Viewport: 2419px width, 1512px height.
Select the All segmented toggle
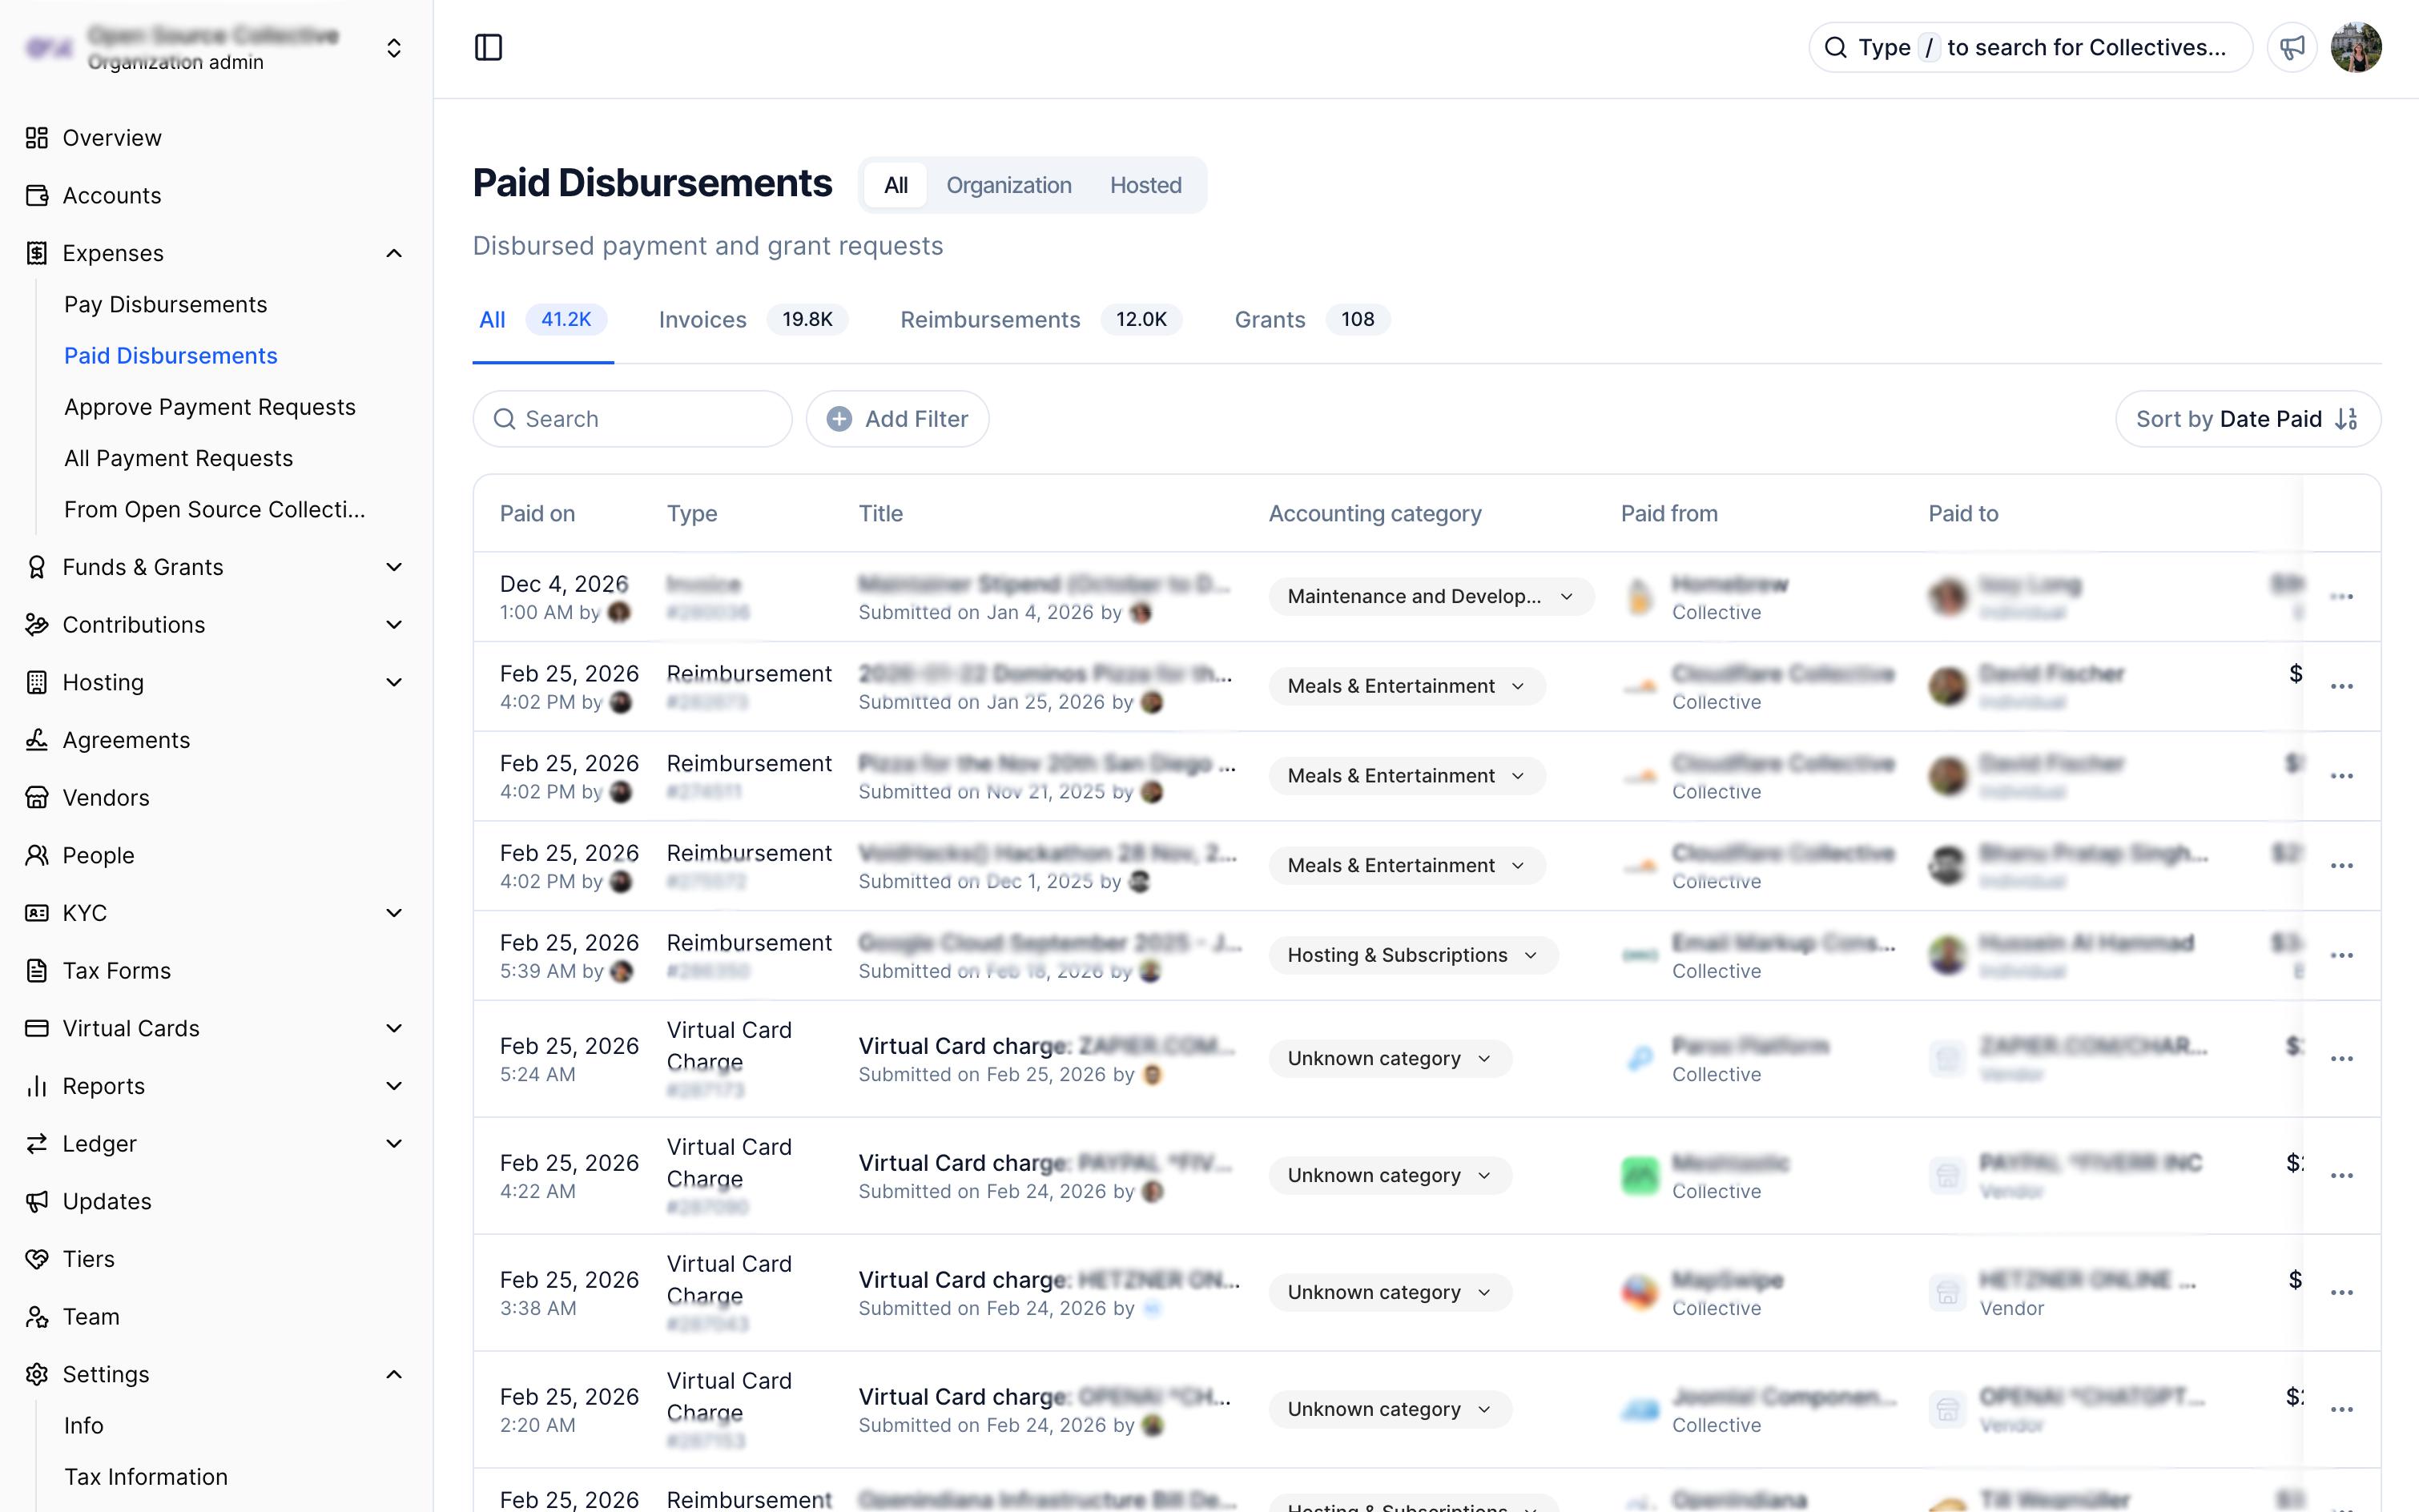coord(895,185)
